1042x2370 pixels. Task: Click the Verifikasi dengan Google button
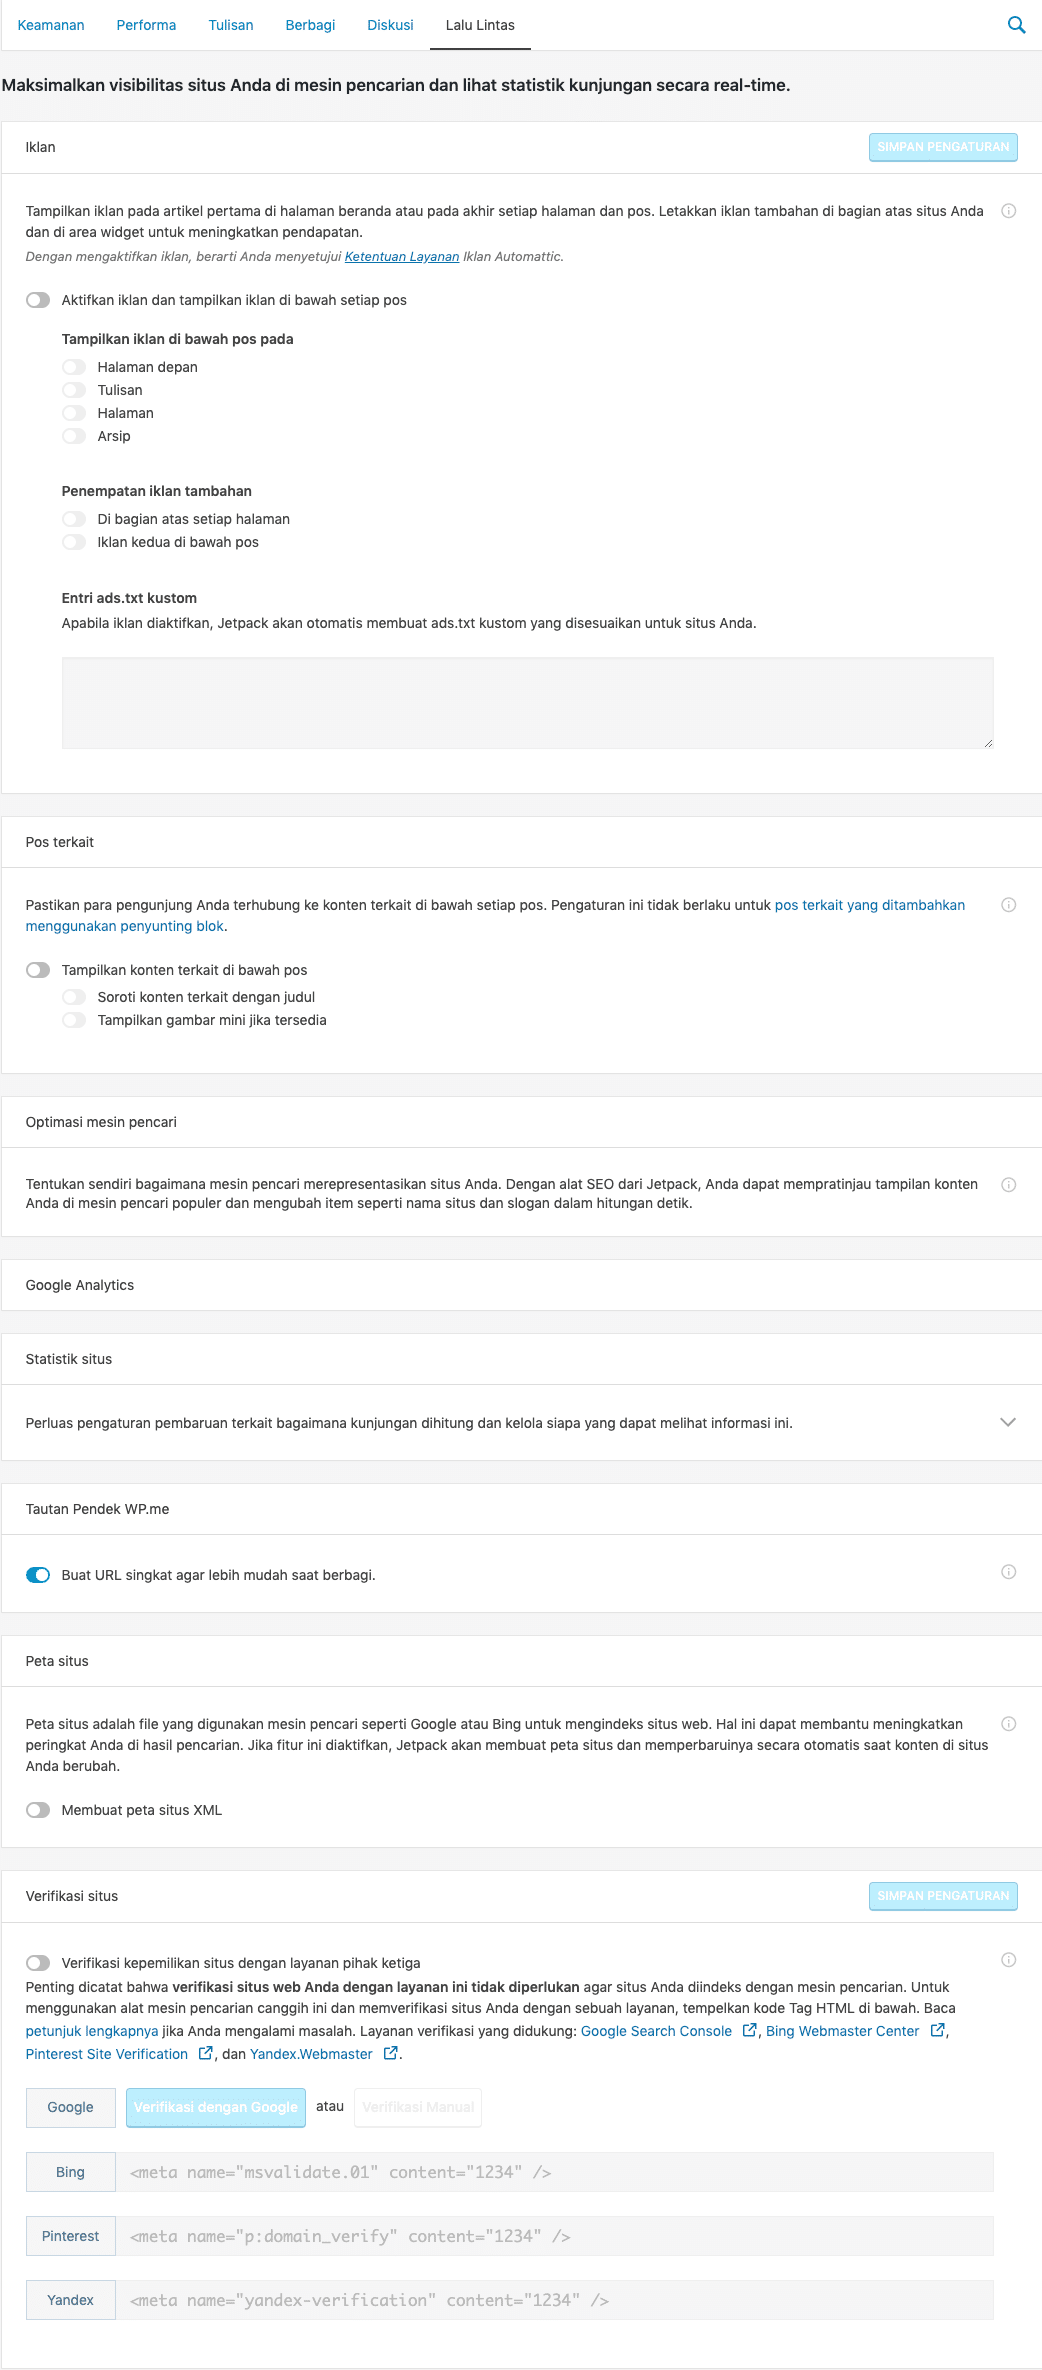pyautogui.click(x=216, y=2107)
